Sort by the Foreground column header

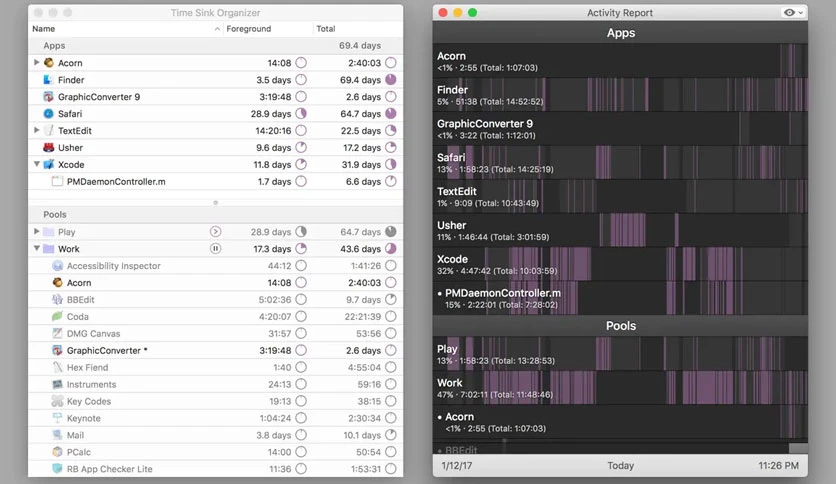[268, 29]
